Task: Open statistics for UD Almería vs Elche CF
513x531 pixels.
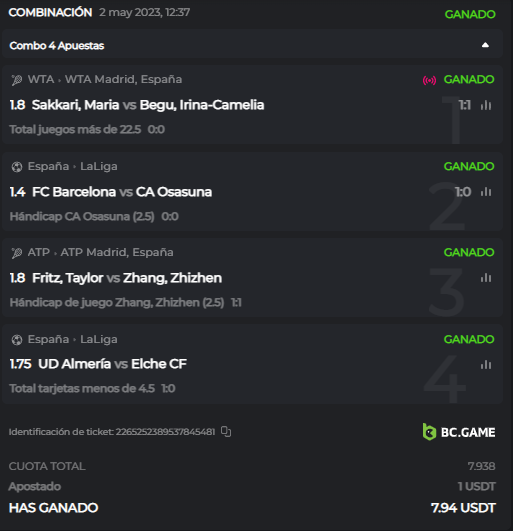Action: [x=486, y=365]
